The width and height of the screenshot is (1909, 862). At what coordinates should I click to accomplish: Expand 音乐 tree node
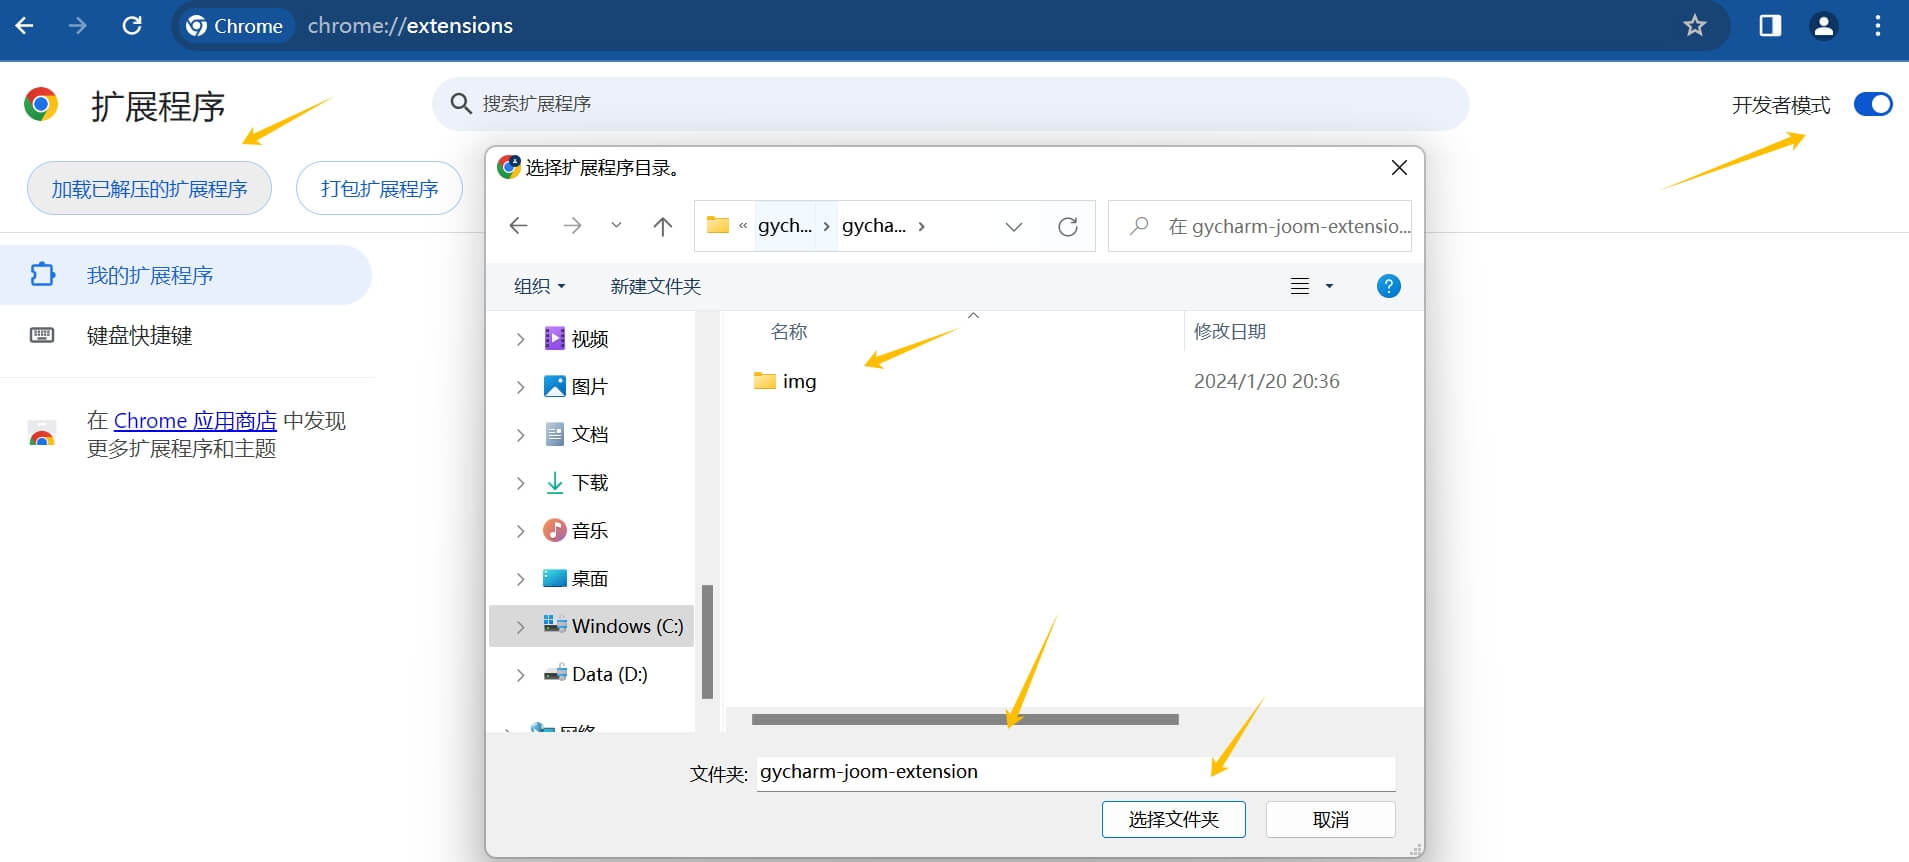coord(520,531)
